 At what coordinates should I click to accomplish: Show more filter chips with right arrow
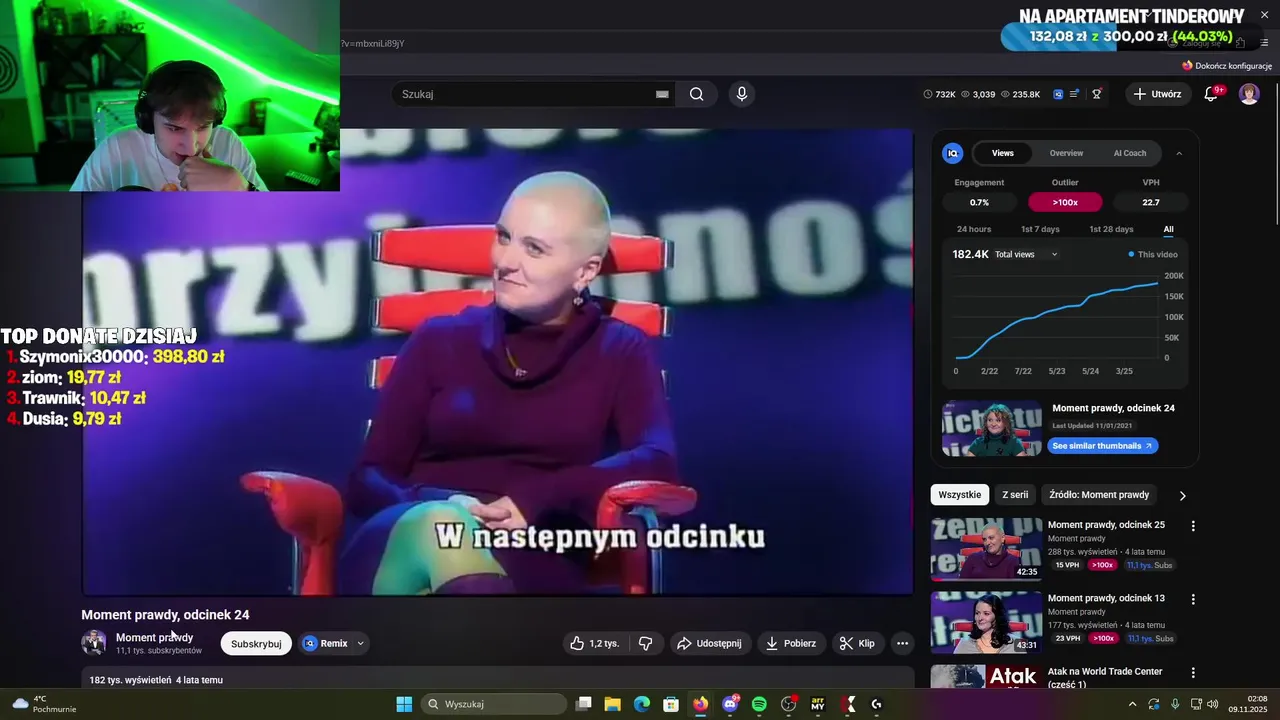(1182, 495)
